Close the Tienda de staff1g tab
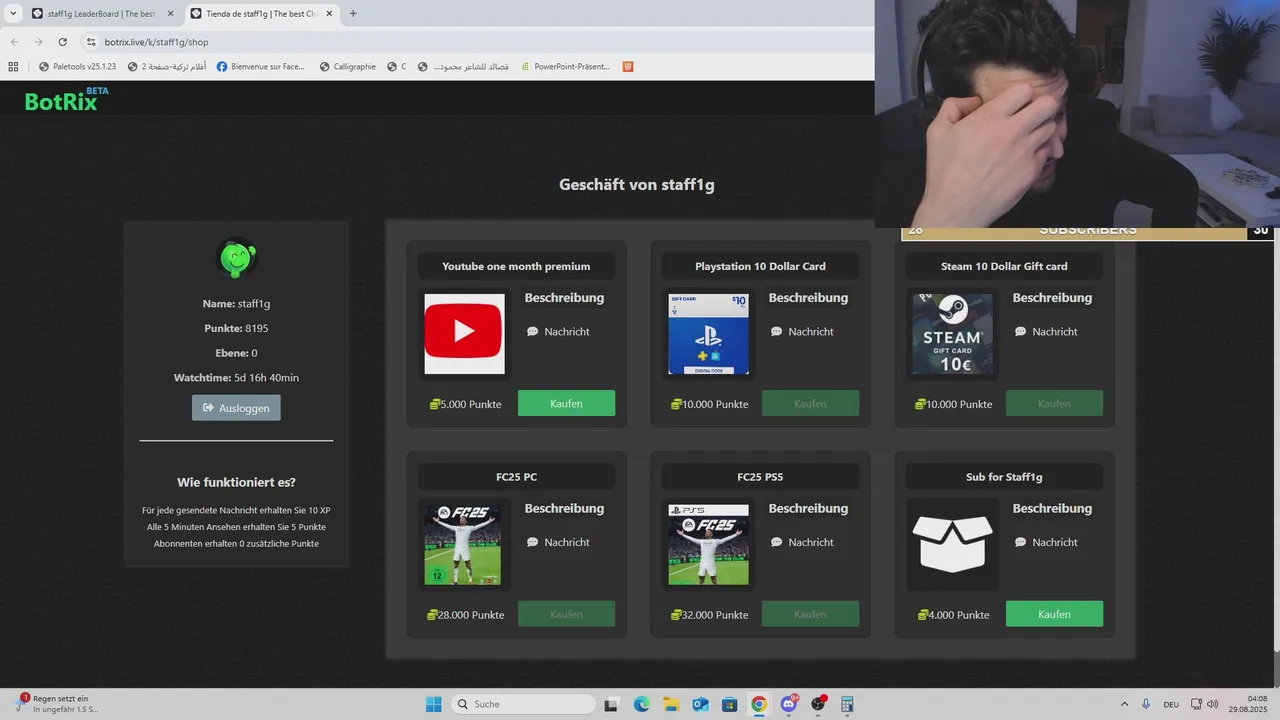 pyautogui.click(x=329, y=14)
